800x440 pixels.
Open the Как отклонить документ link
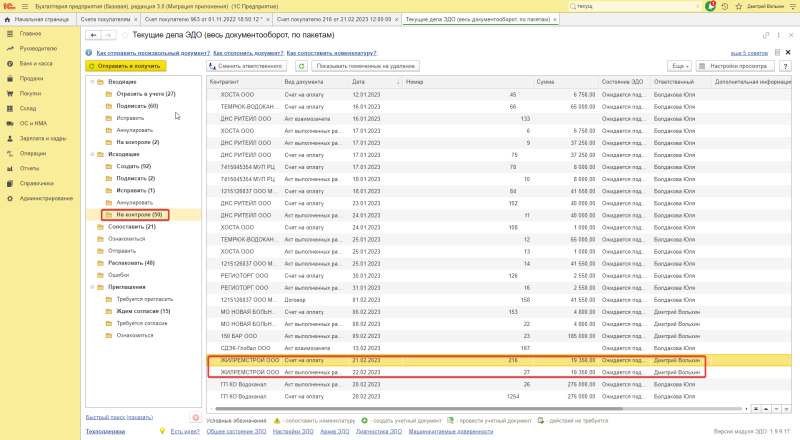pyautogui.click(x=248, y=53)
